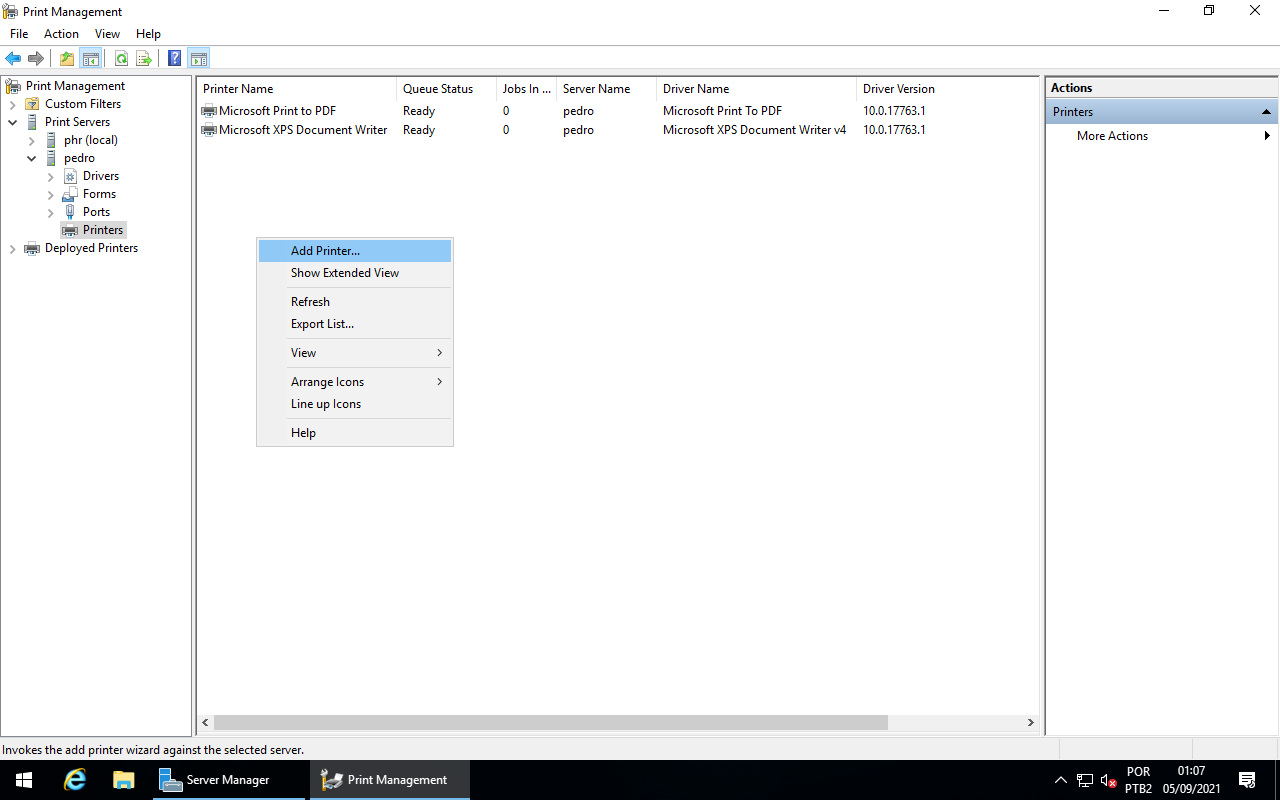Click the Refresh toolbar icon
The width and height of the screenshot is (1280, 800).
click(121, 58)
